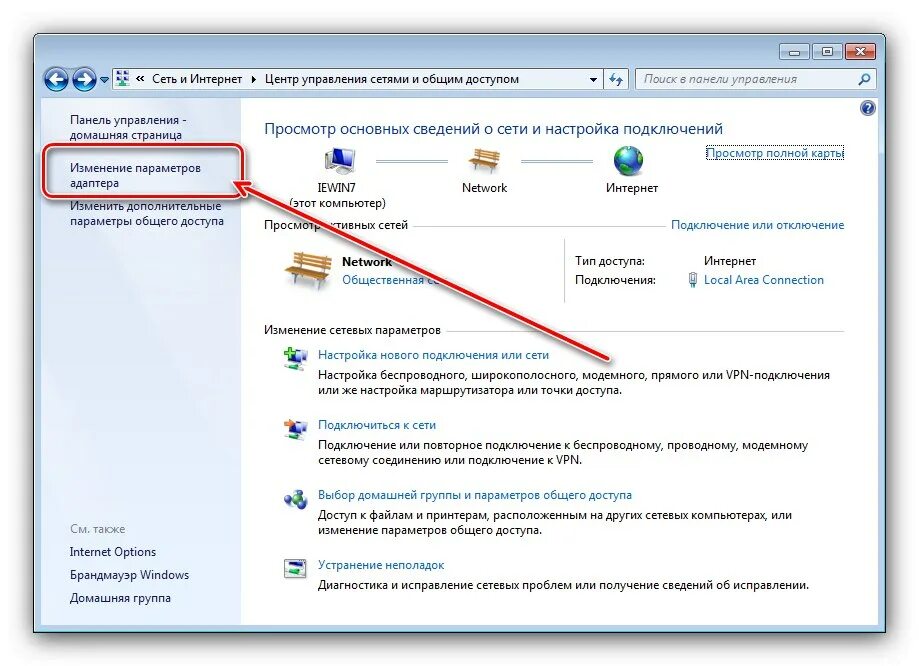This screenshot has height=666, width=919.
Task: Click the Internet globe icon
Action: click(628, 161)
